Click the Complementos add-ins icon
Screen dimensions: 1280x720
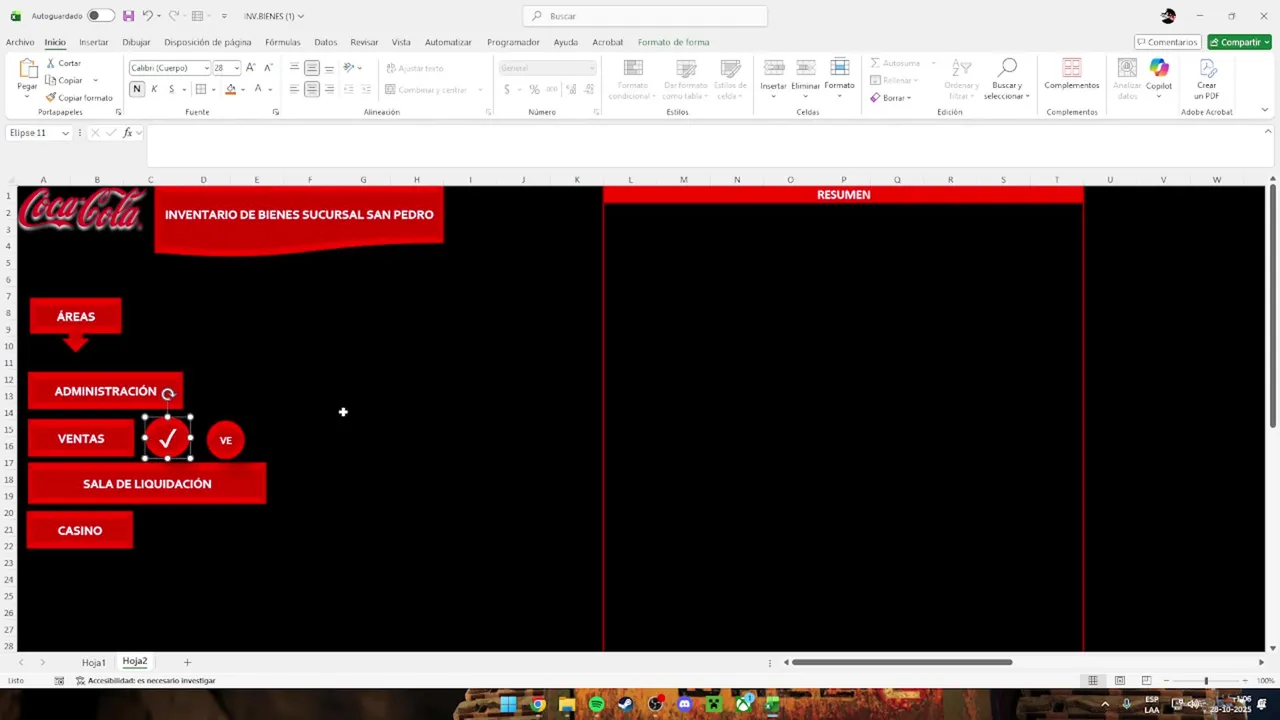[1072, 75]
